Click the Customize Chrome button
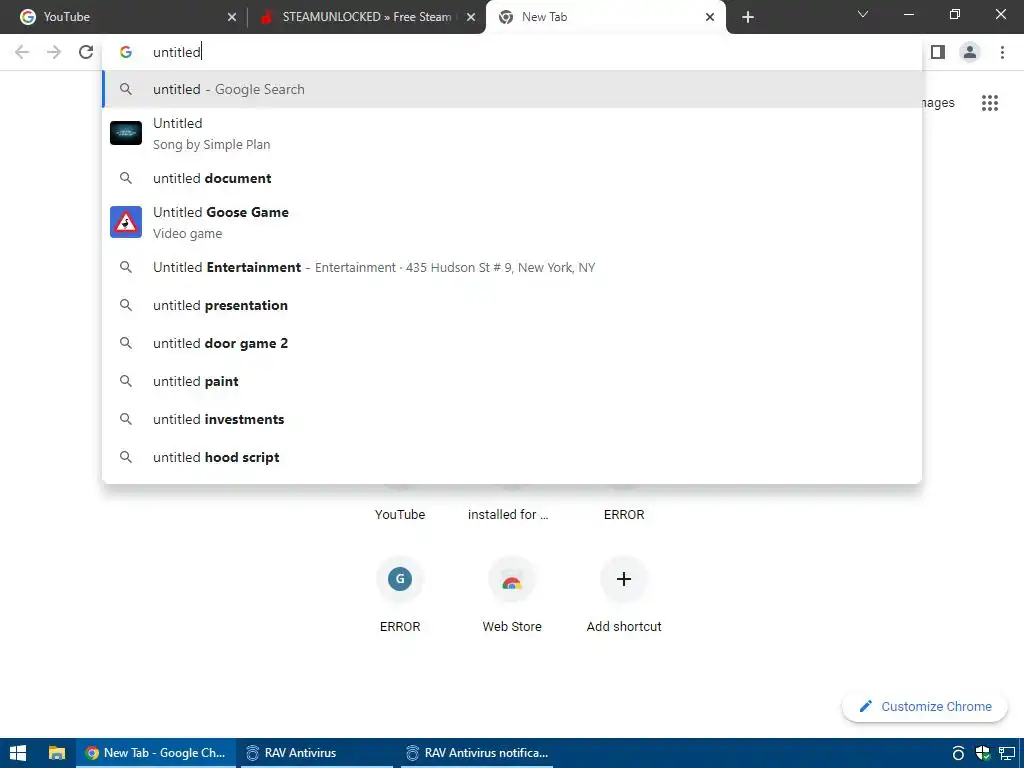Image resolution: width=1024 pixels, height=768 pixels. [925, 707]
